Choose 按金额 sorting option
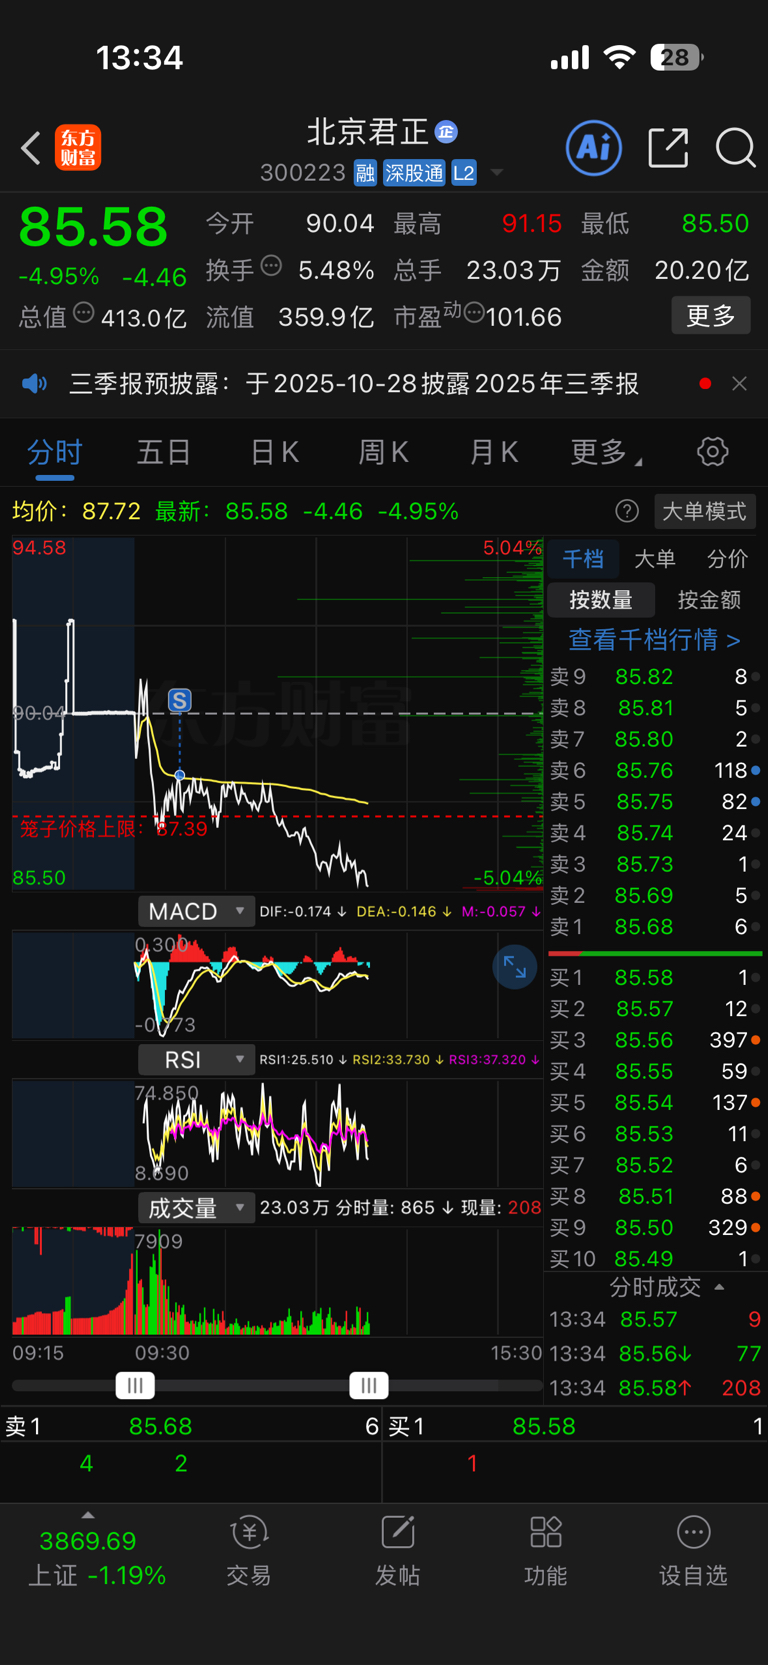Image resolution: width=769 pixels, height=1665 pixels. coord(709,600)
